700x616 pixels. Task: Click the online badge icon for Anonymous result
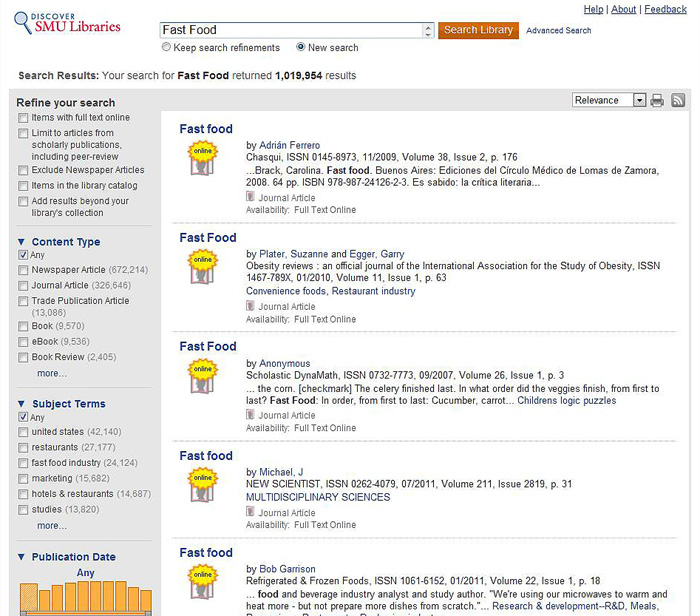pos(203,376)
